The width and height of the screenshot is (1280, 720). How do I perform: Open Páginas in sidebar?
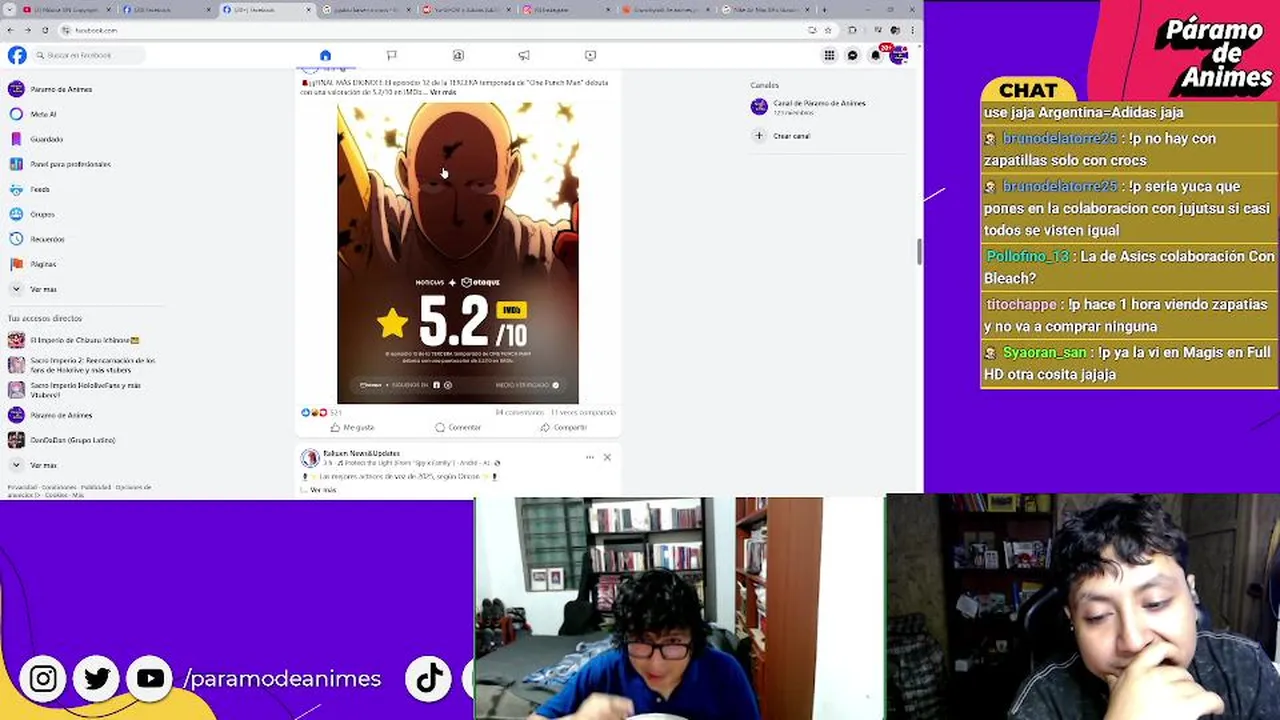33,264
